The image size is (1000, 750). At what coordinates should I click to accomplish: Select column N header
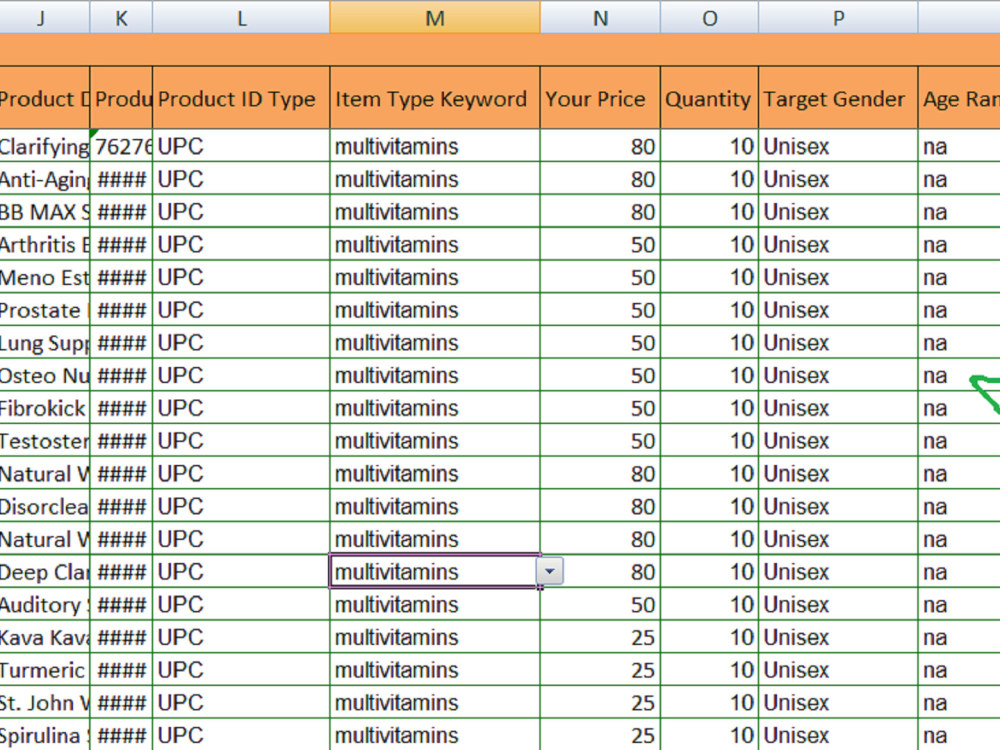600,18
